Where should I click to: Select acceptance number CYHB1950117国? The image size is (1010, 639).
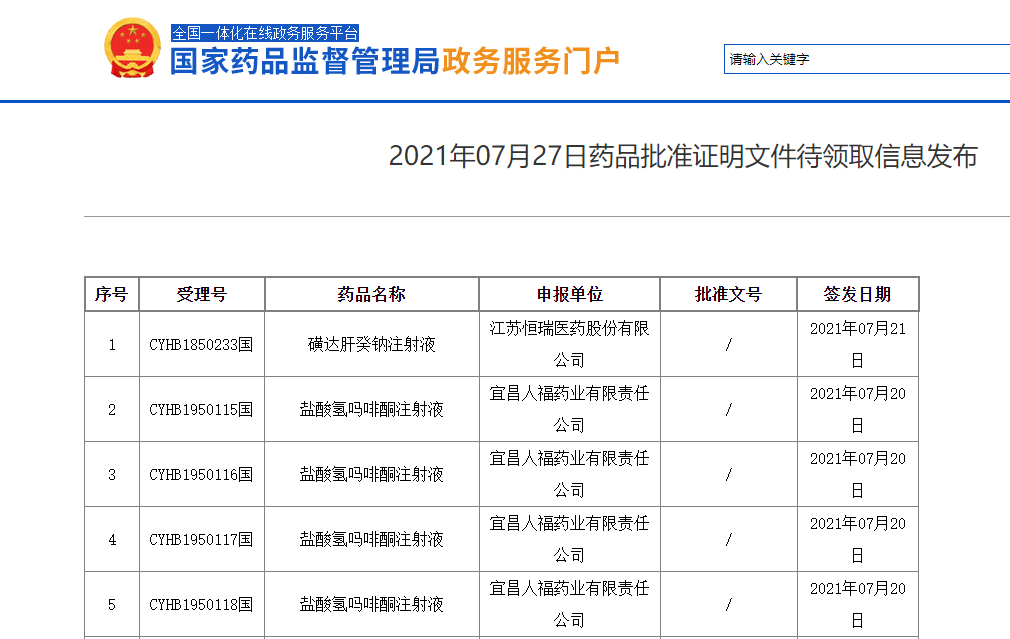tap(201, 540)
